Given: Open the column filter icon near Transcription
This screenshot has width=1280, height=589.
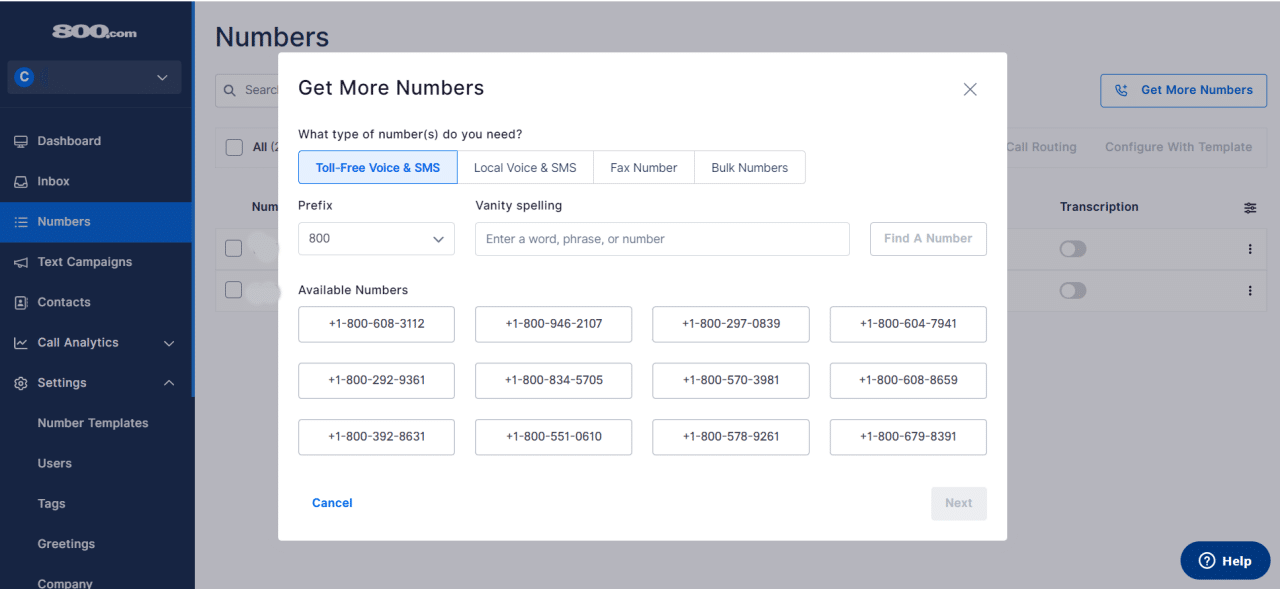Looking at the screenshot, I should point(1249,207).
